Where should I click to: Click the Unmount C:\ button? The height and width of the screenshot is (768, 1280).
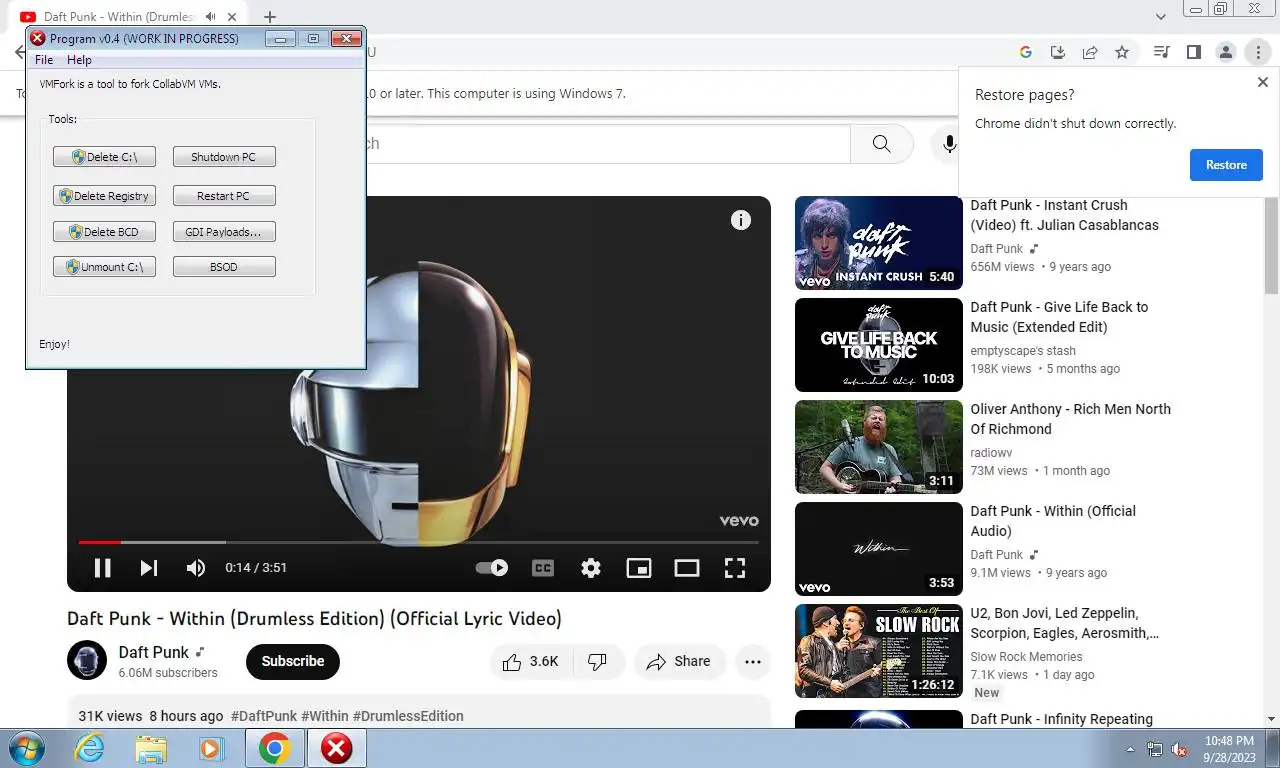[104, 267]
